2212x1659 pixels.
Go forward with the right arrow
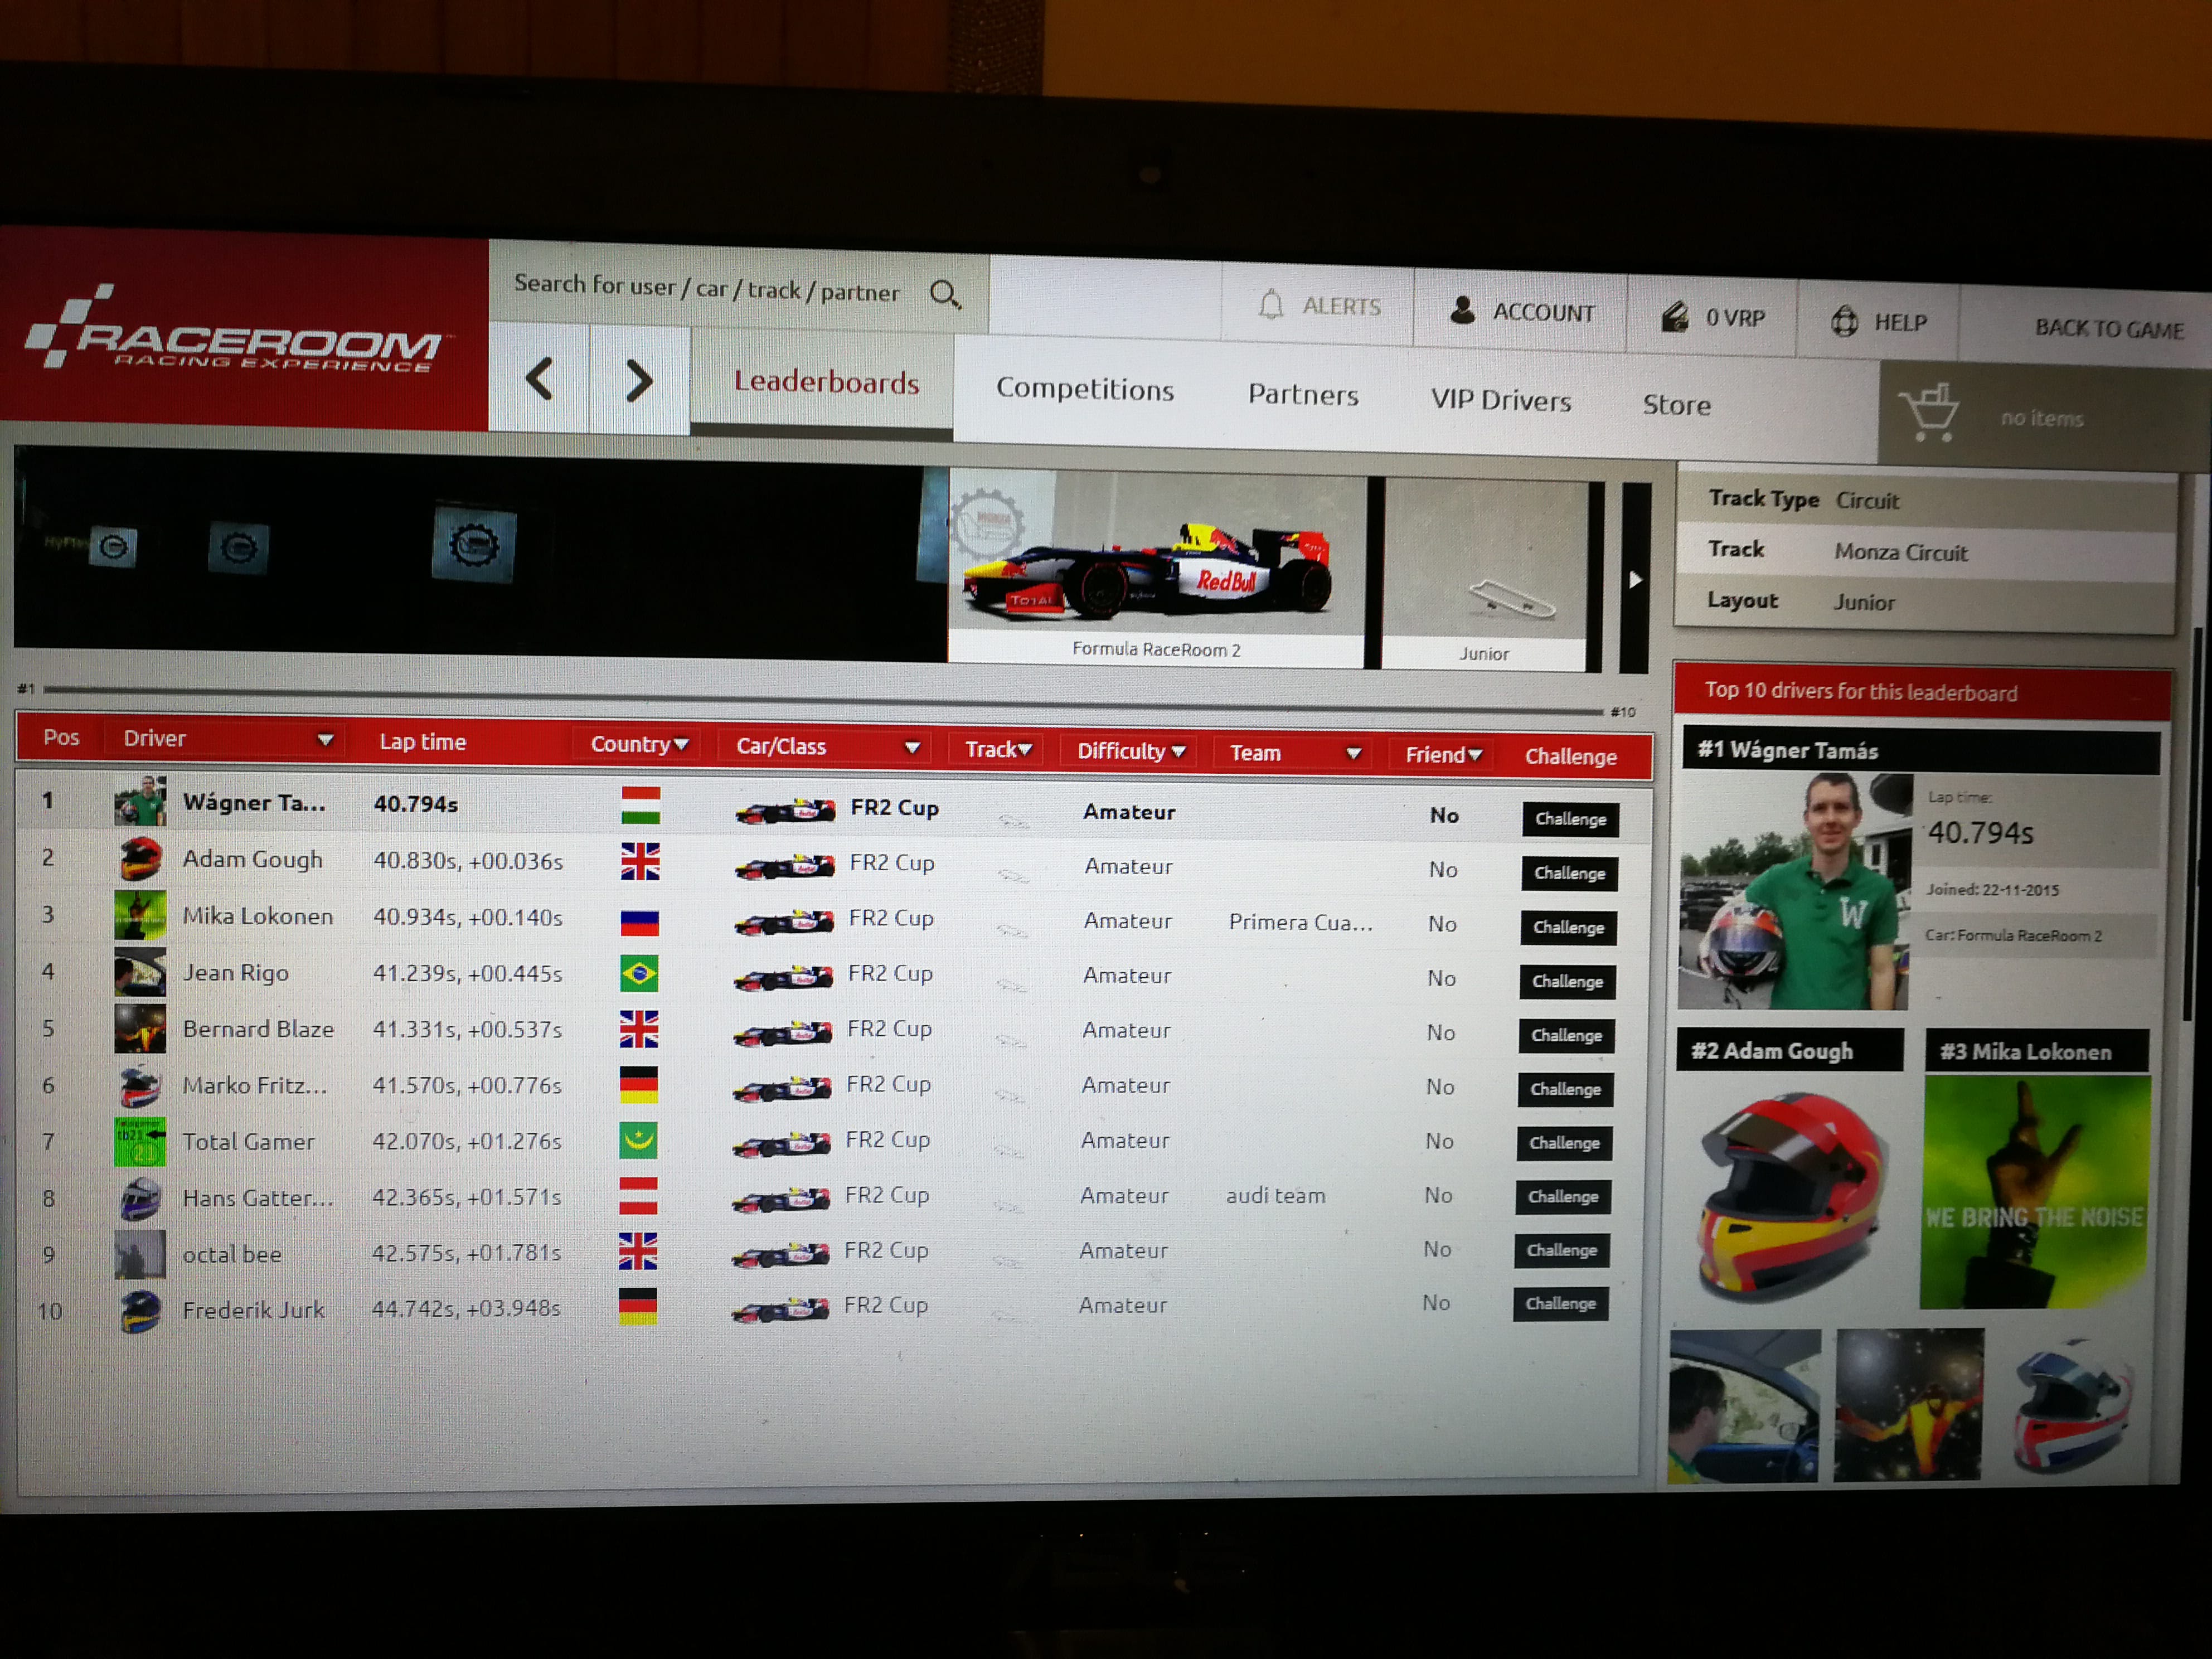pyautogui.click(x=640, y=381)
